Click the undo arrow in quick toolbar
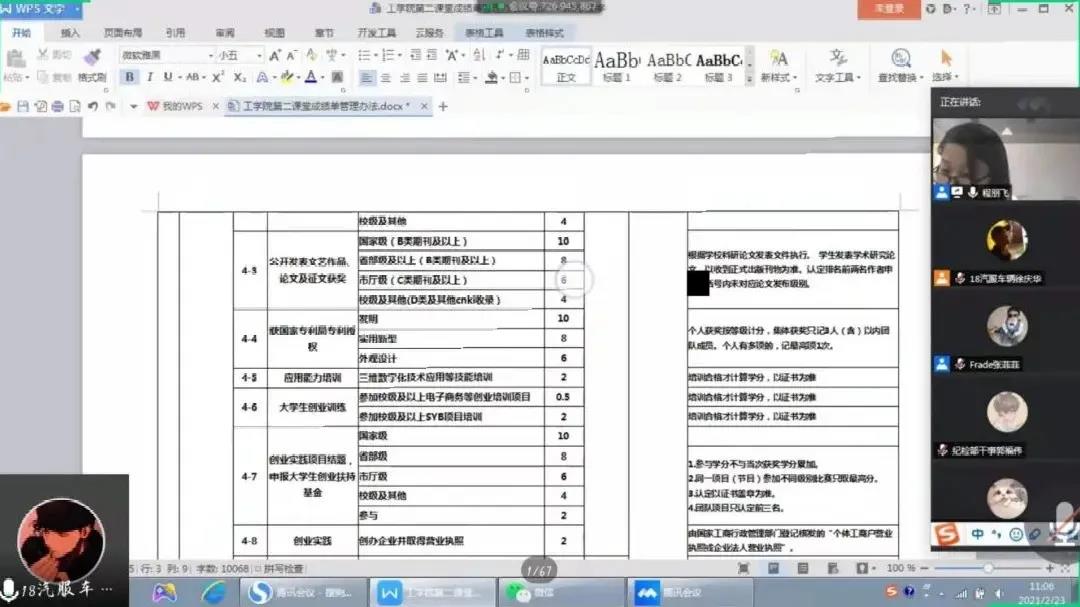This screenshot has width=1080, height=607. pyautogui.click(x=92, y=106)
